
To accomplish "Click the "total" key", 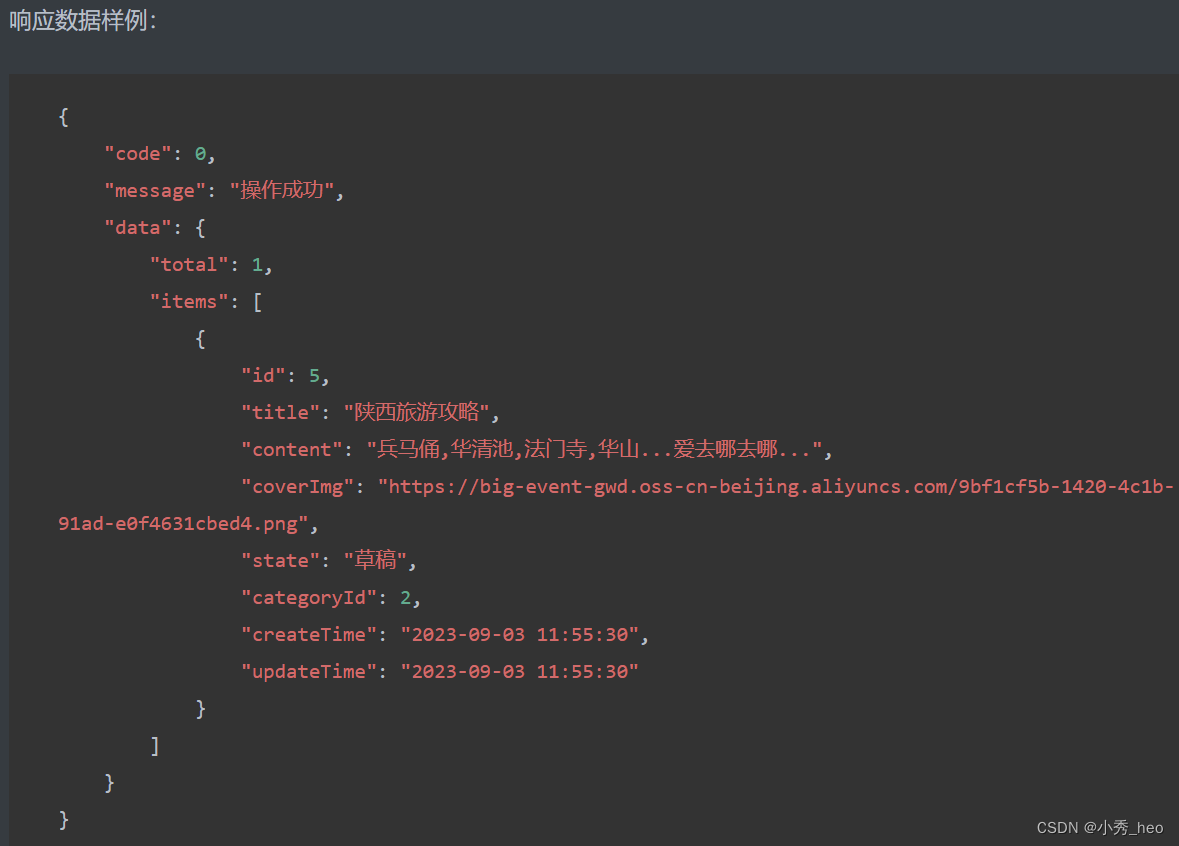I will click(x=189, y=265).
